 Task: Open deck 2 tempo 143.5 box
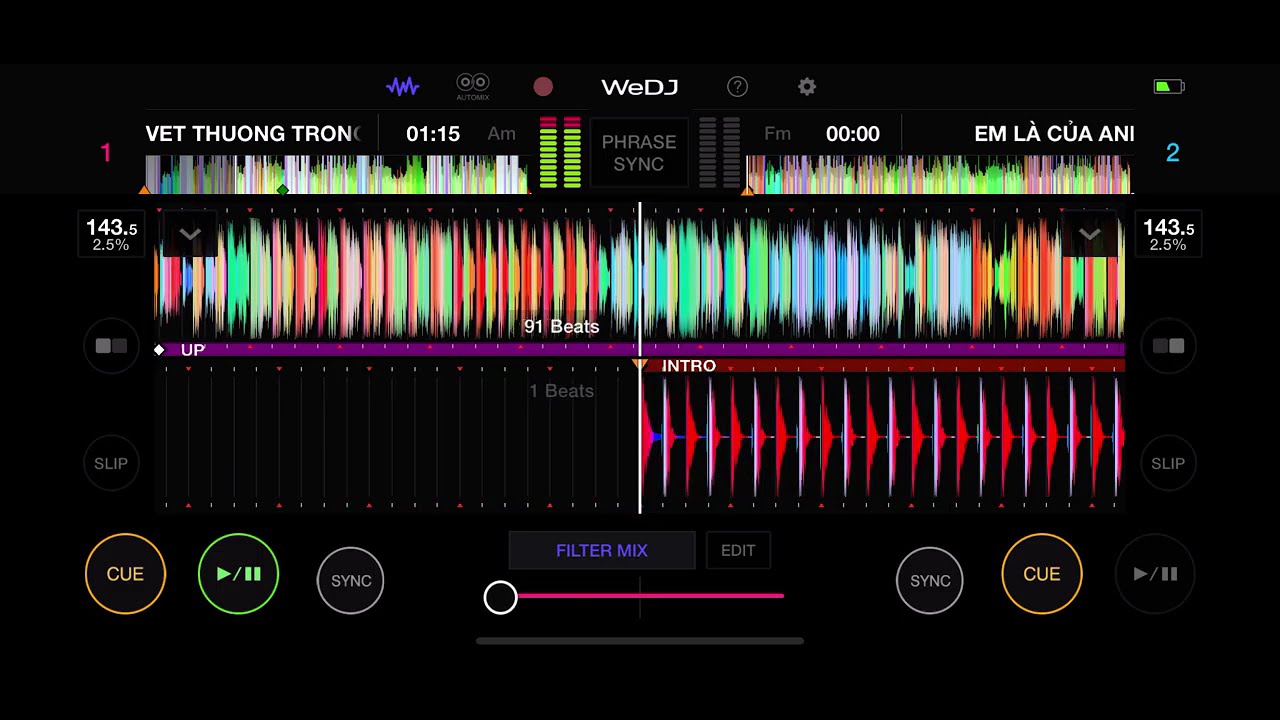pyautogui.click(x=1168, y=234)
